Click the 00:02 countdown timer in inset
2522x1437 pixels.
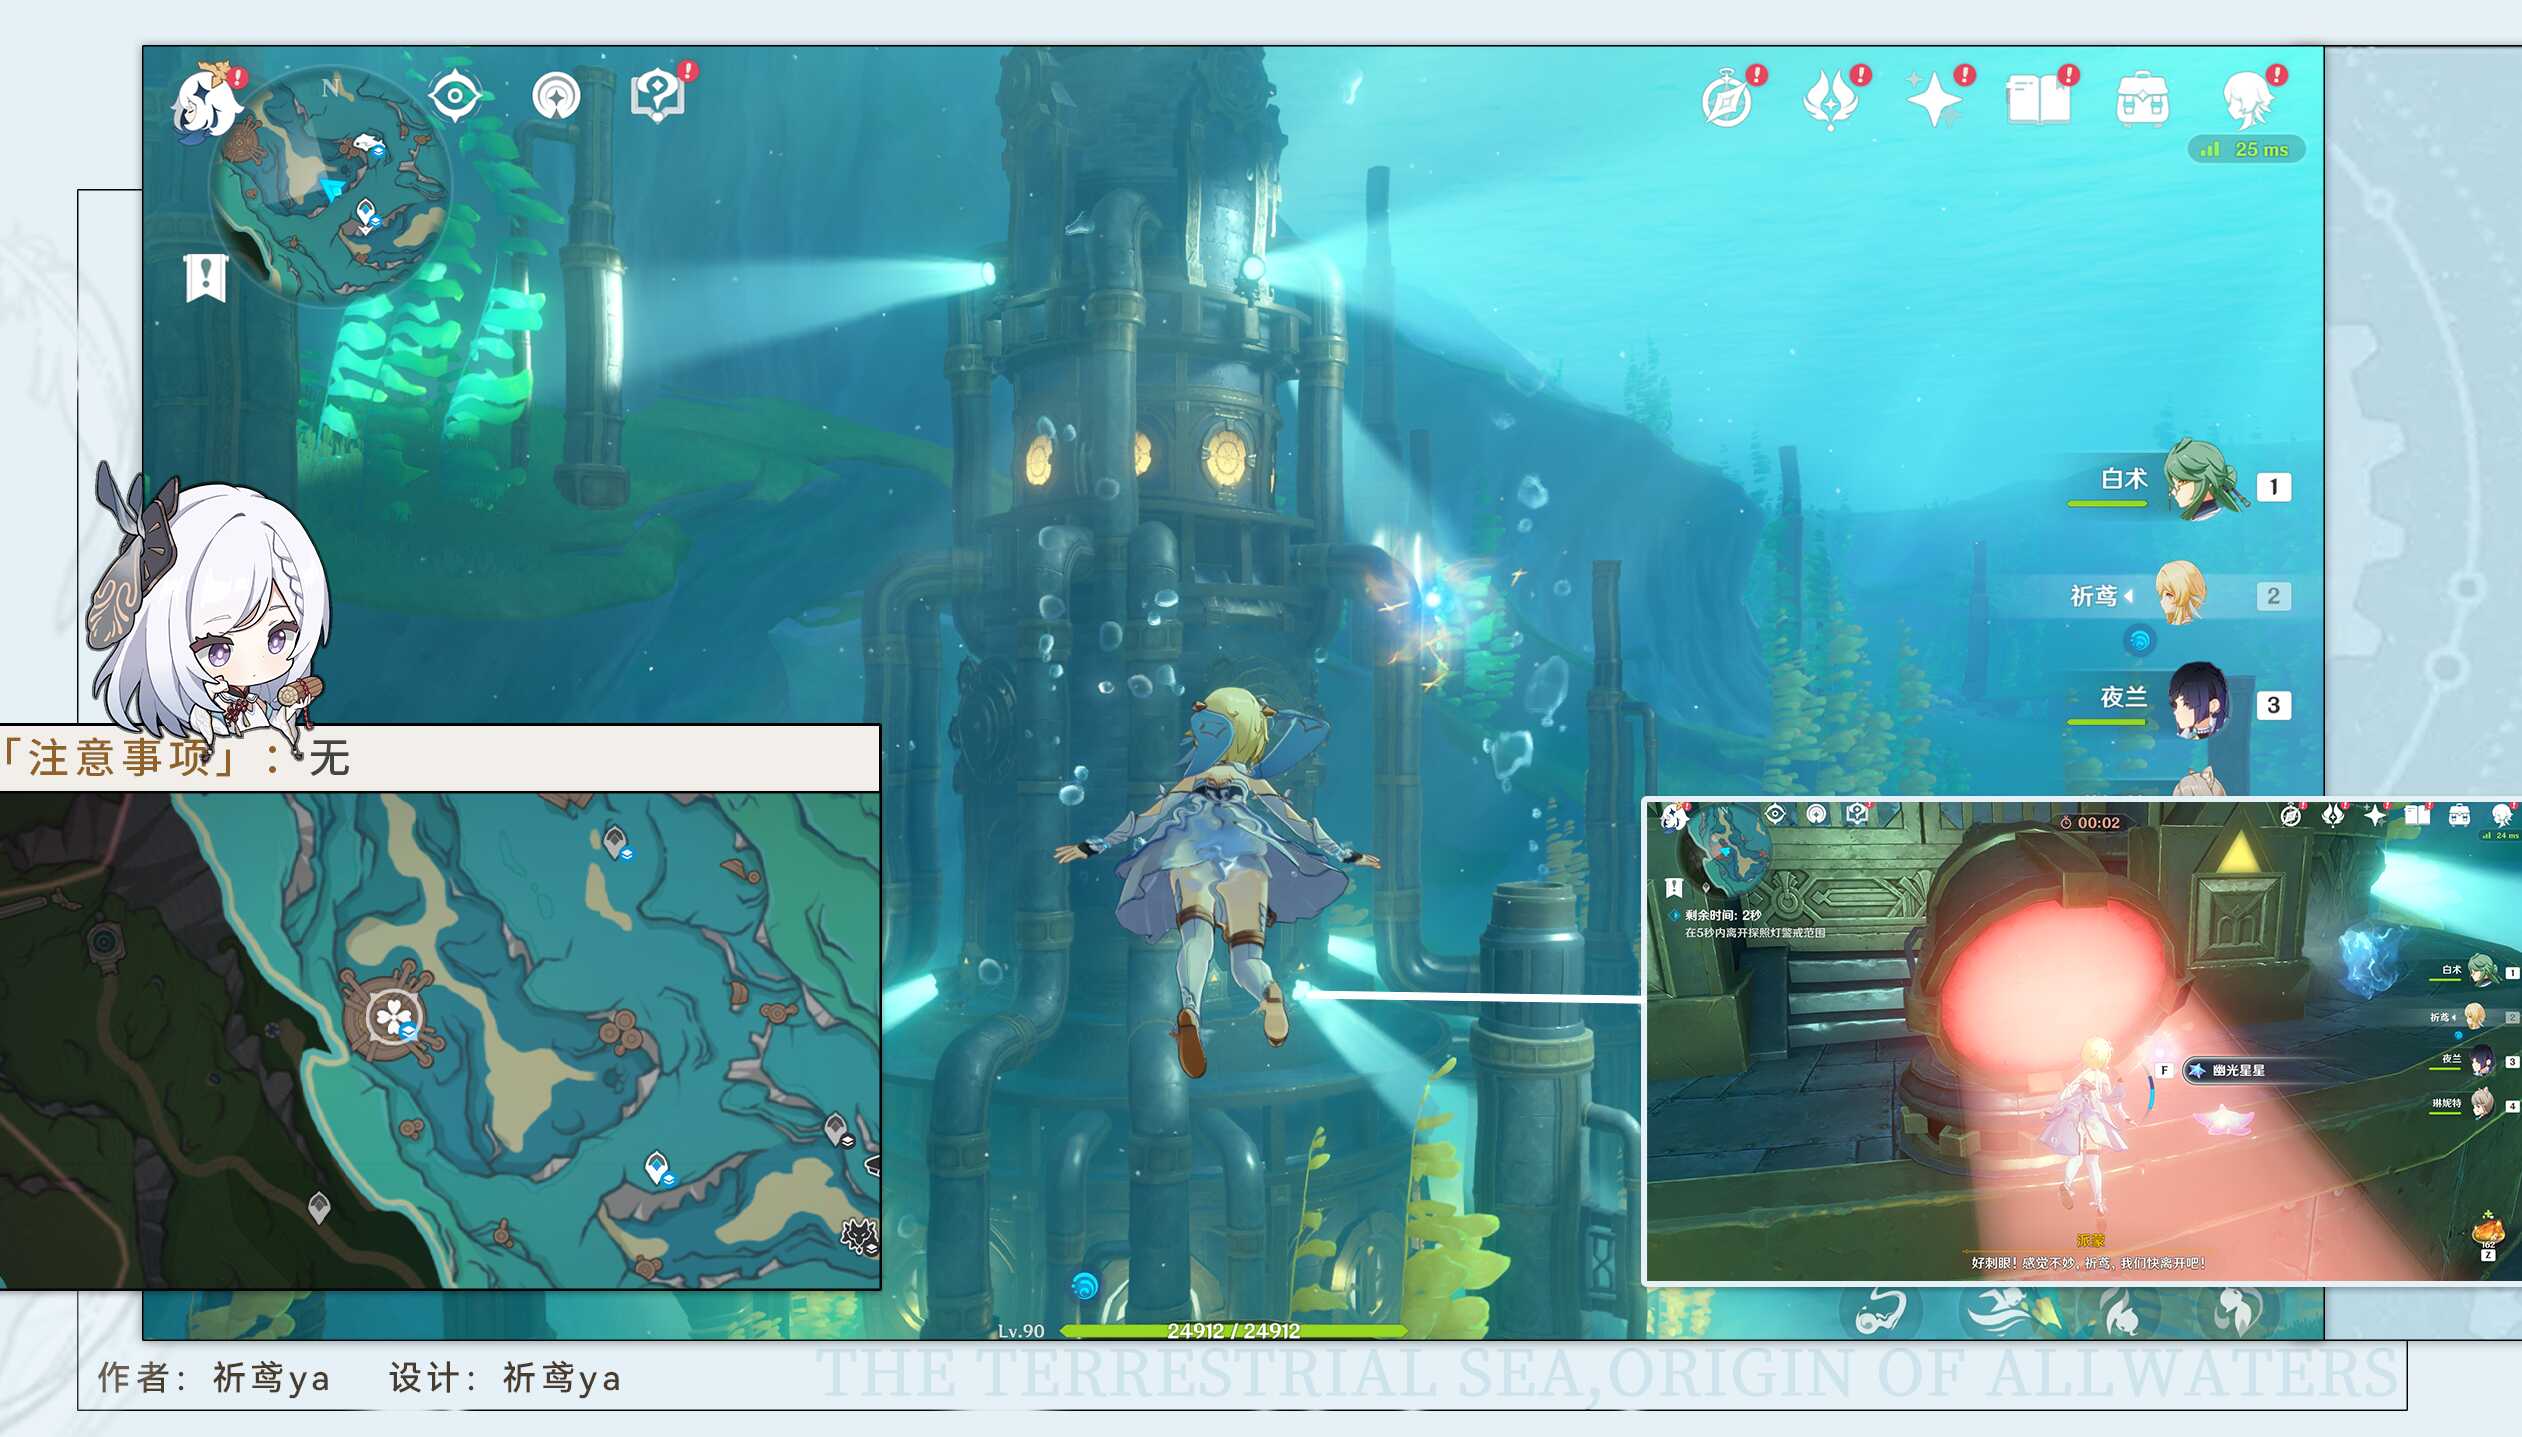tap(2090, 822)
